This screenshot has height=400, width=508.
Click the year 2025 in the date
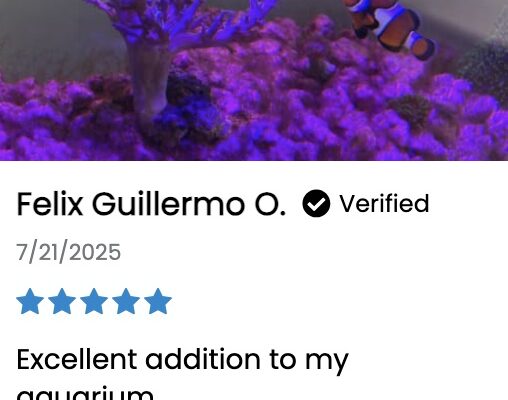pos(95,252)
